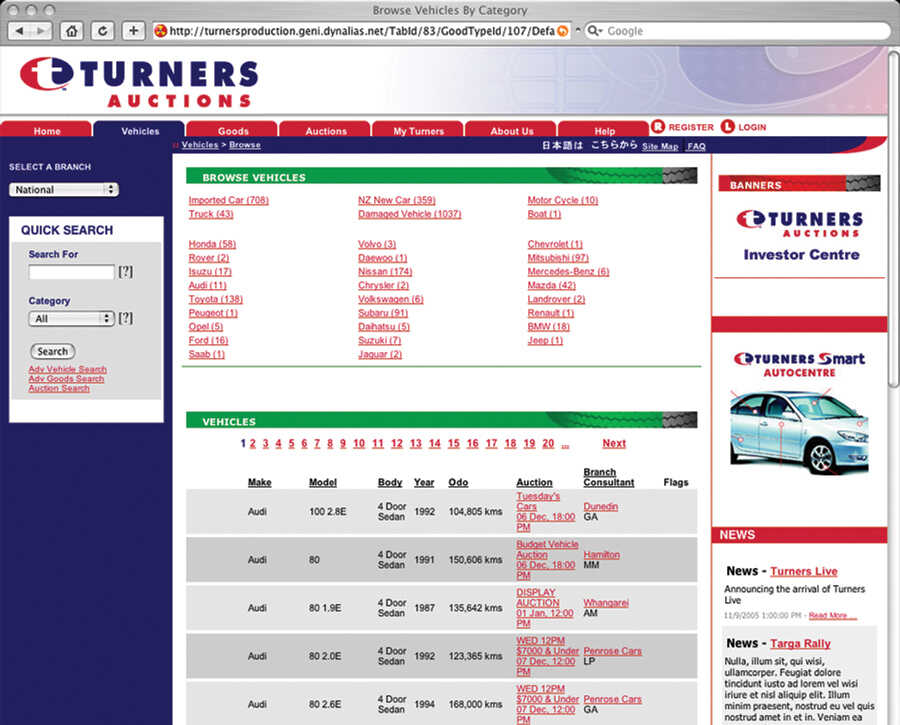Click the Japanese language link
The width and height of the screenshot is (900, 725).
589,145
